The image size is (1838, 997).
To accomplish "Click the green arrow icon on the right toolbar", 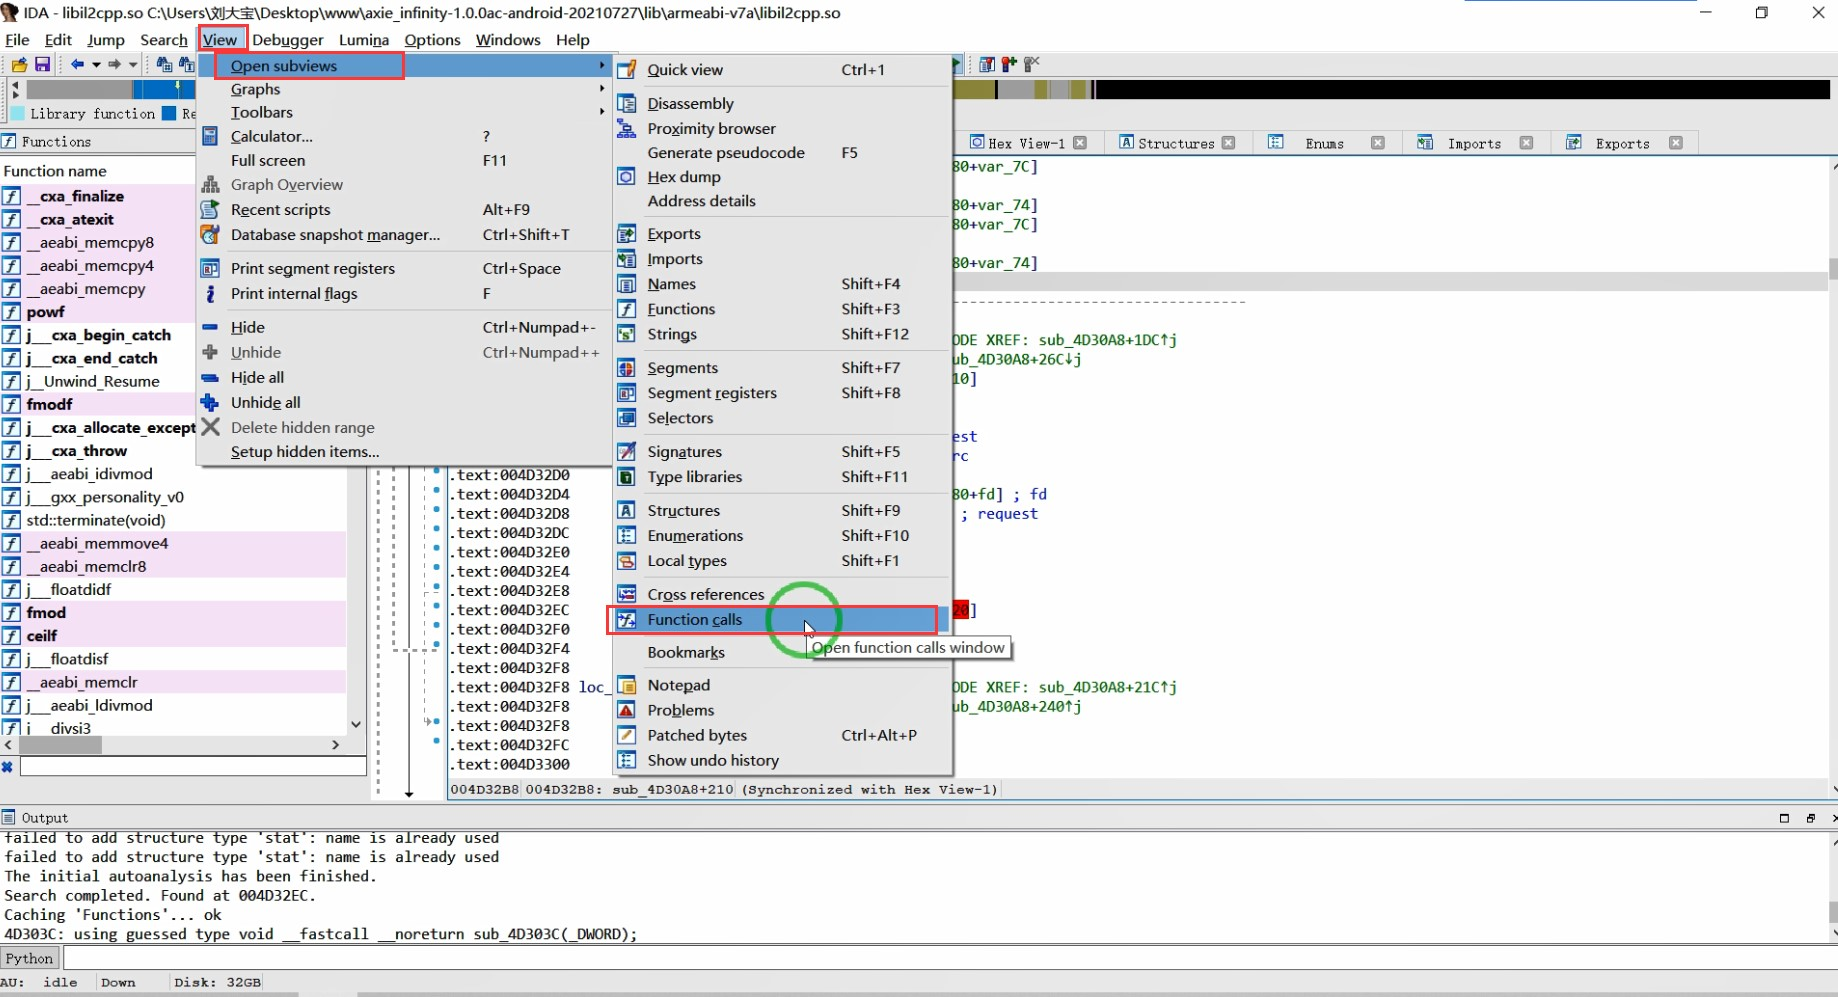I will click(x=956, y=62).
